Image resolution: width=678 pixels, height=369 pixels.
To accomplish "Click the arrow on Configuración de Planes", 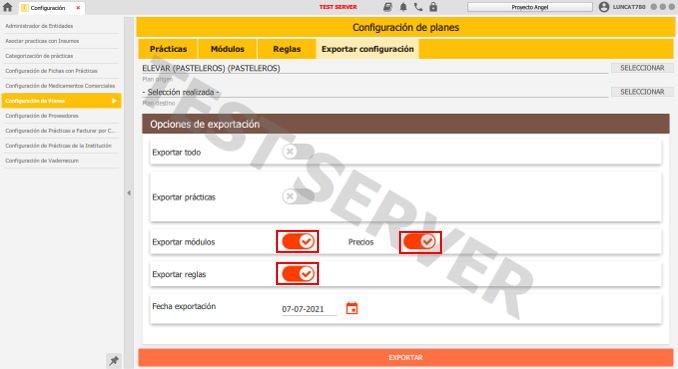I will (x=114, y=101).
